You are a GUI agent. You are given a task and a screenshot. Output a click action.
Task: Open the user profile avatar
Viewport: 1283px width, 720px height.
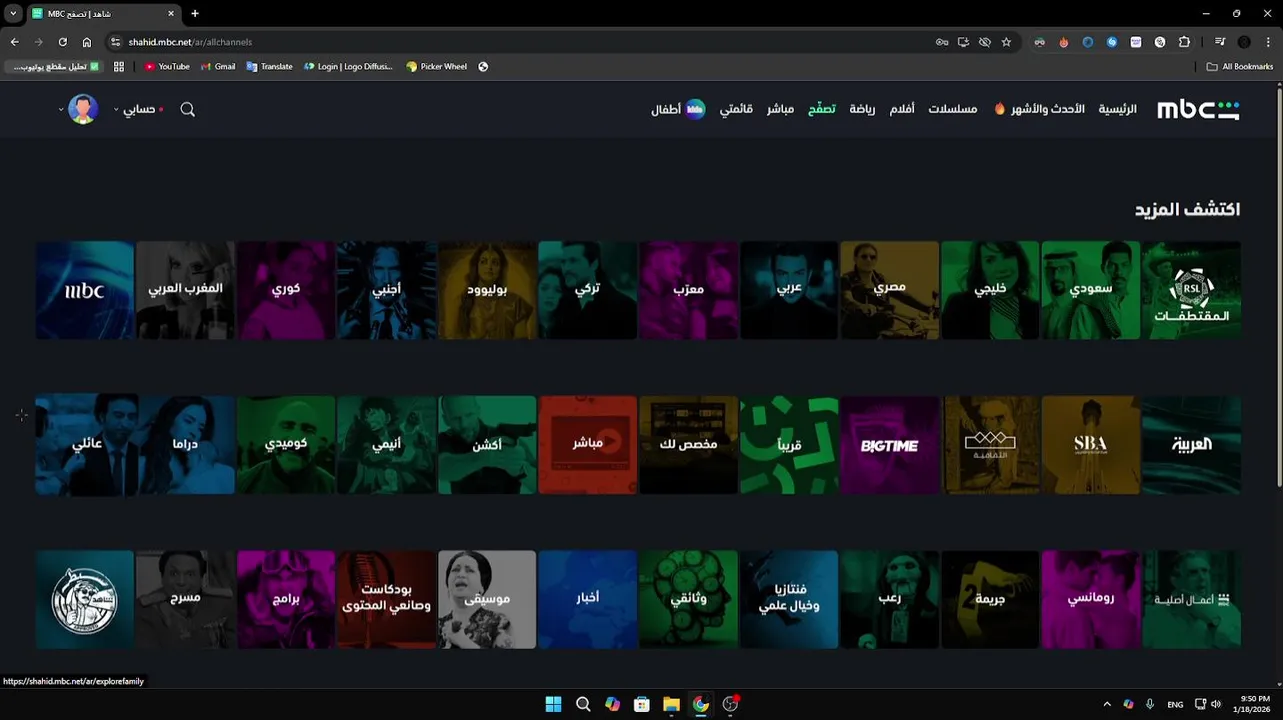point(83,109)
